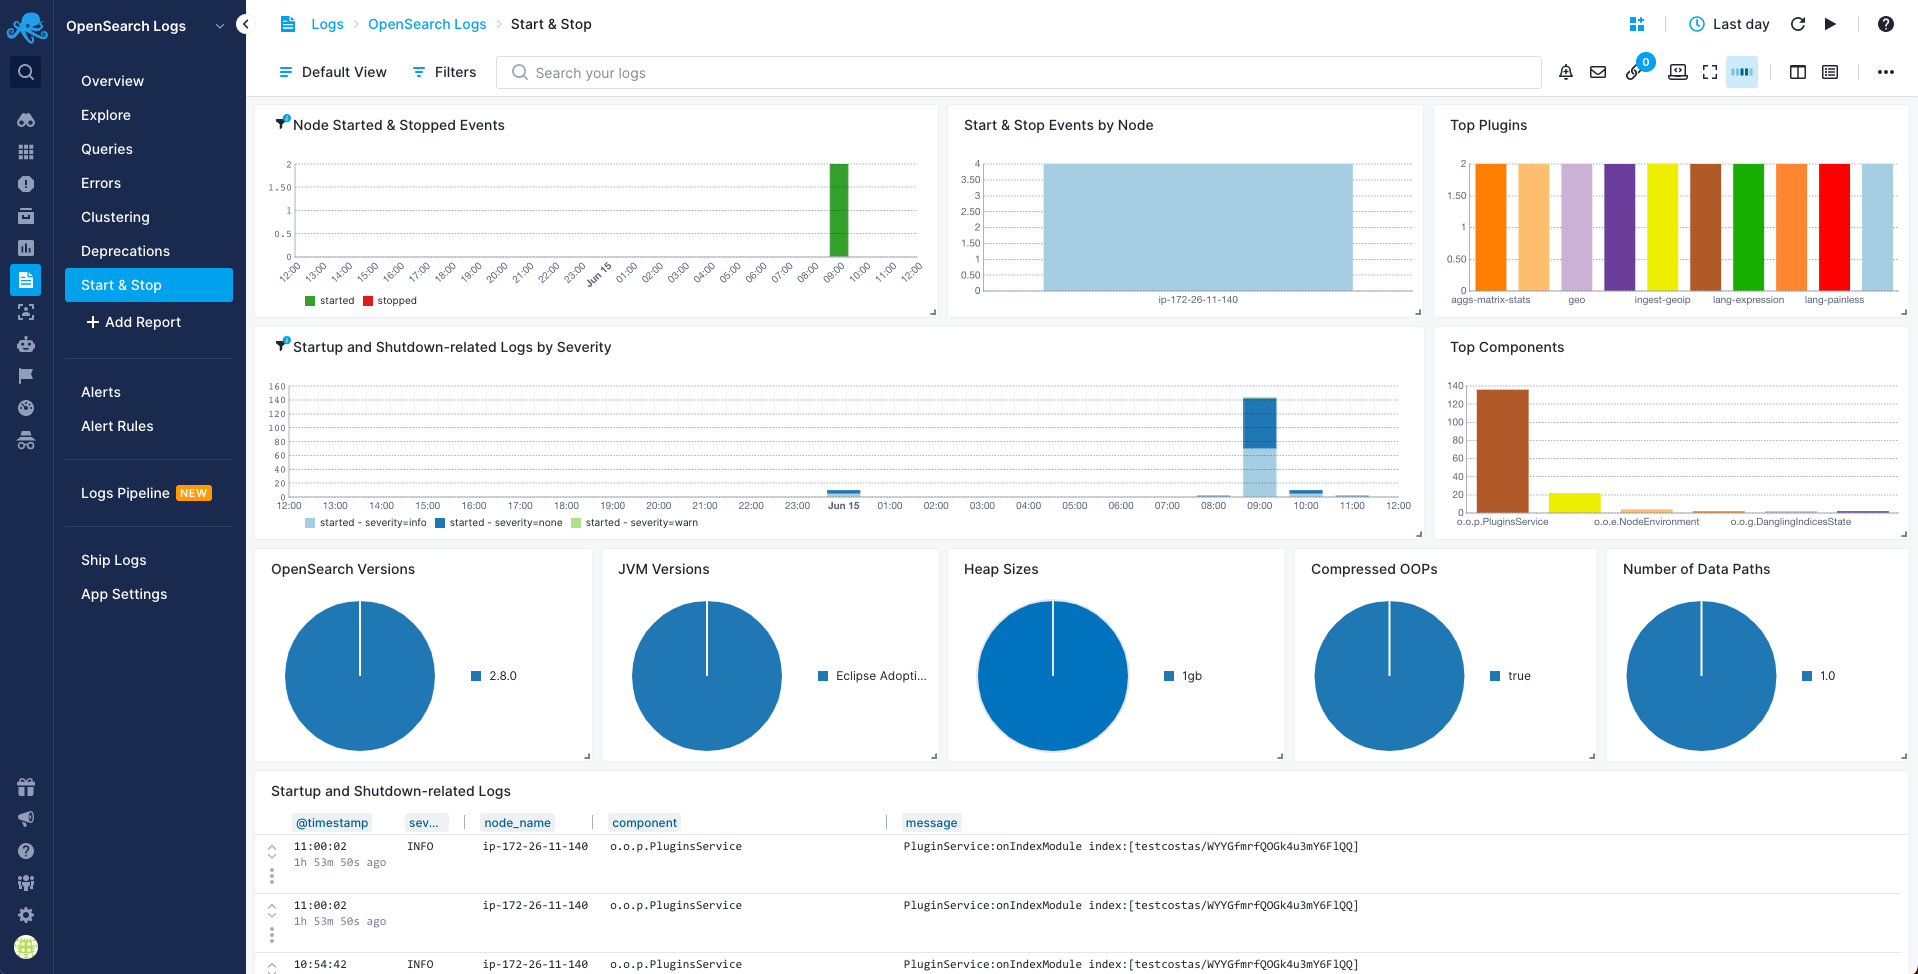The height and width of the screenshot is (974, 1918).
Task: Click the link icon with the 0 badge
Action: click(x=1635, y=71)
